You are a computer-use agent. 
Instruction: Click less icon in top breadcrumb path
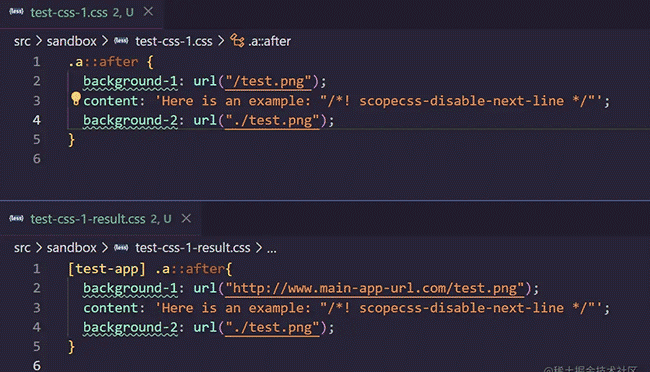tap(121, 41)
